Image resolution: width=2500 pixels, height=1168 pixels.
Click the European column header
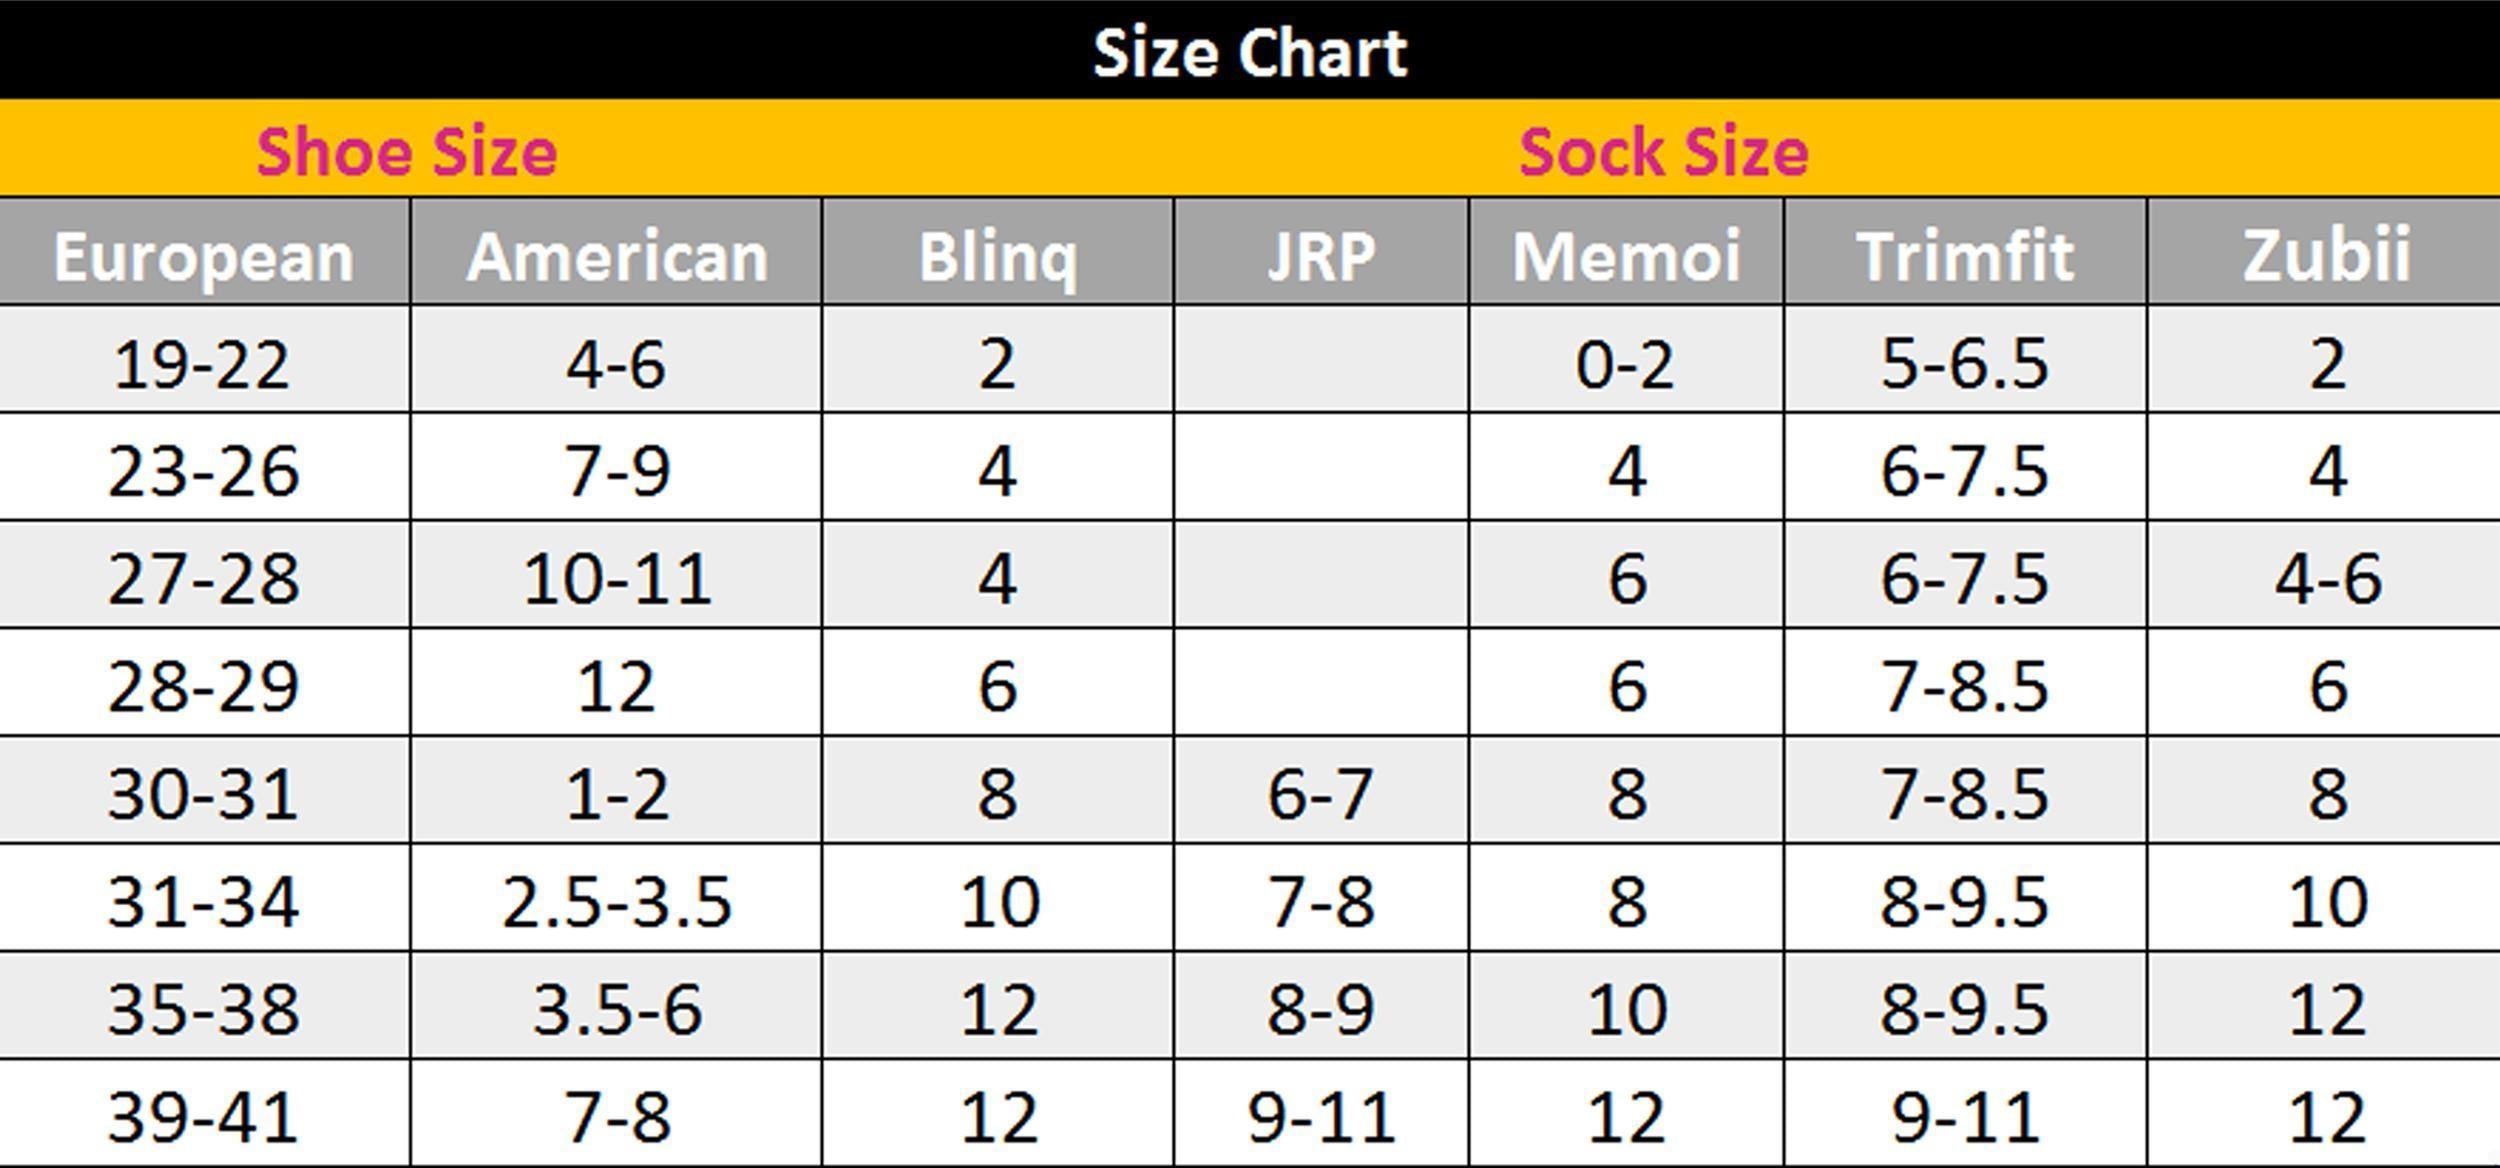(x=204, y=256)
